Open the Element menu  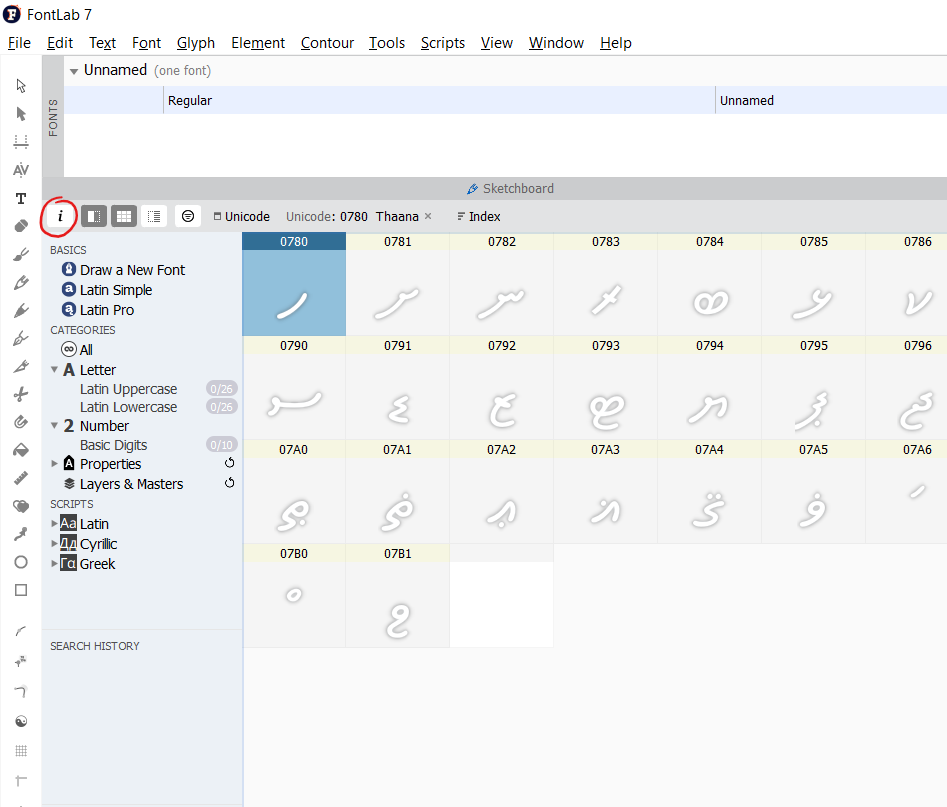pos(258,43)
